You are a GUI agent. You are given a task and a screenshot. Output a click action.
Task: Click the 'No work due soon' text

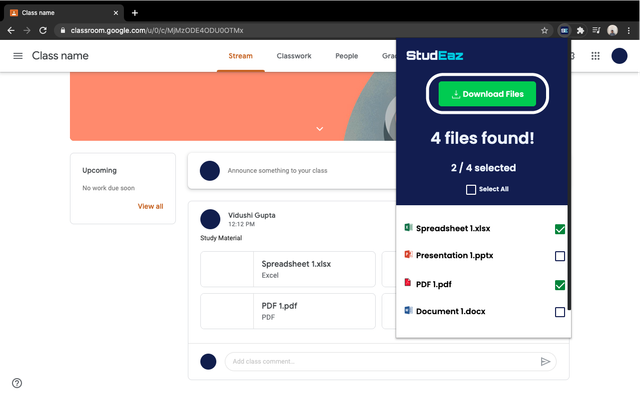point(109,188)
